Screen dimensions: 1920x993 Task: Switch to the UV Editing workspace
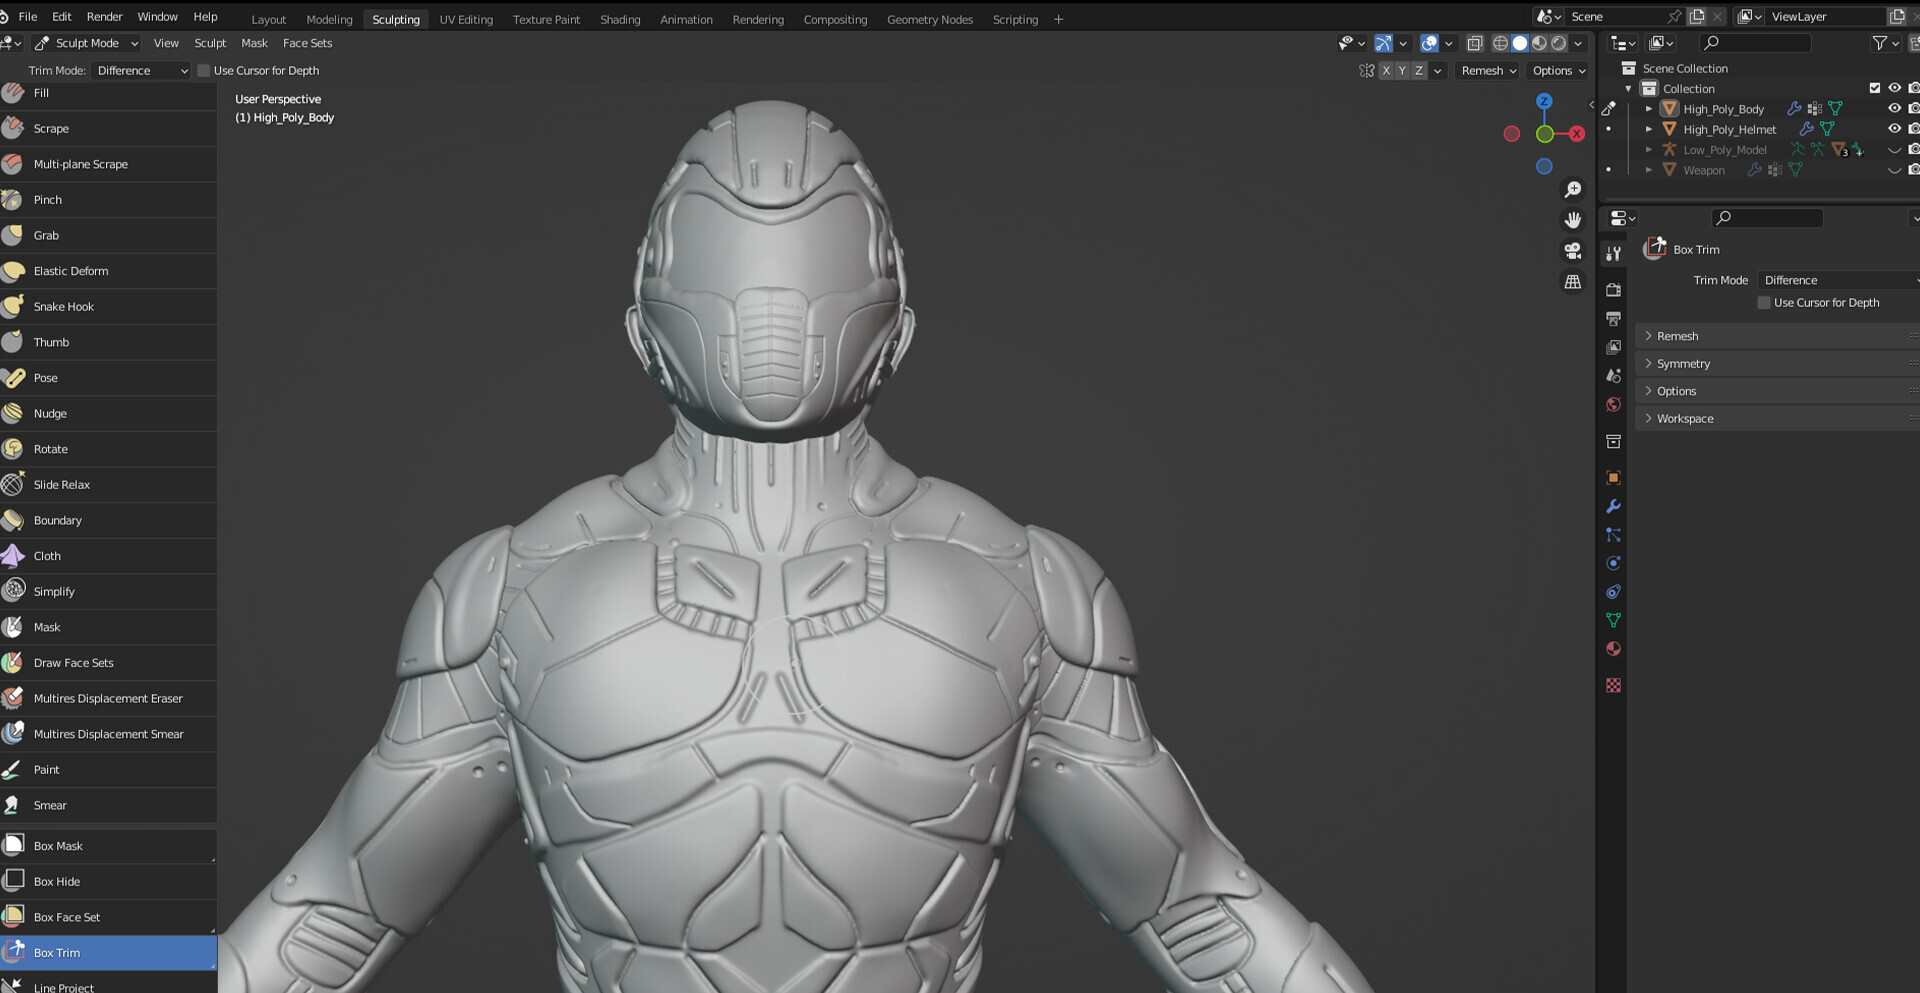coord(466,19)
